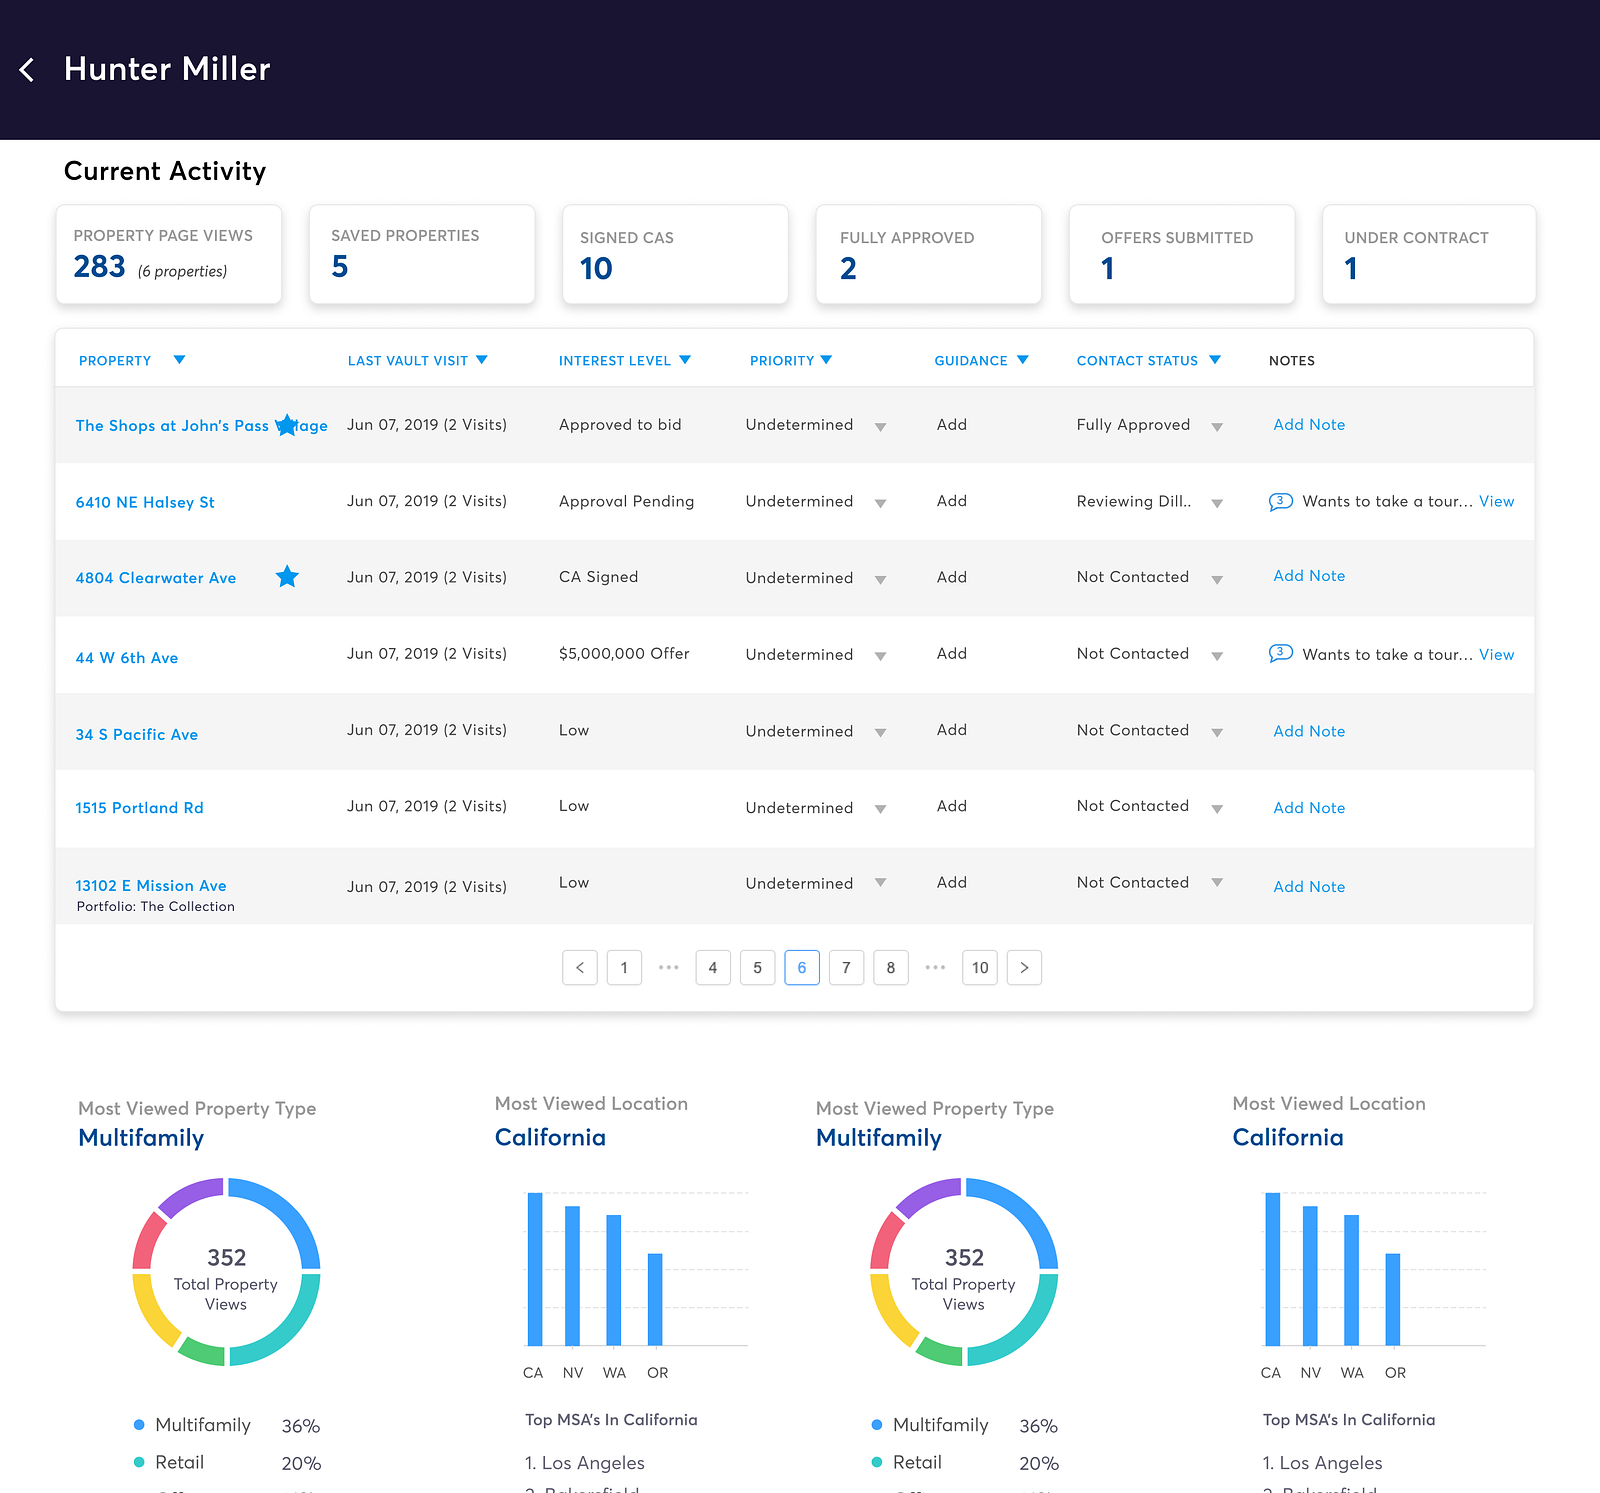This screenshot has height=1493, width=1600.
Task: Go to the previous page using left chevron
Action: click(x=580, y=967)
